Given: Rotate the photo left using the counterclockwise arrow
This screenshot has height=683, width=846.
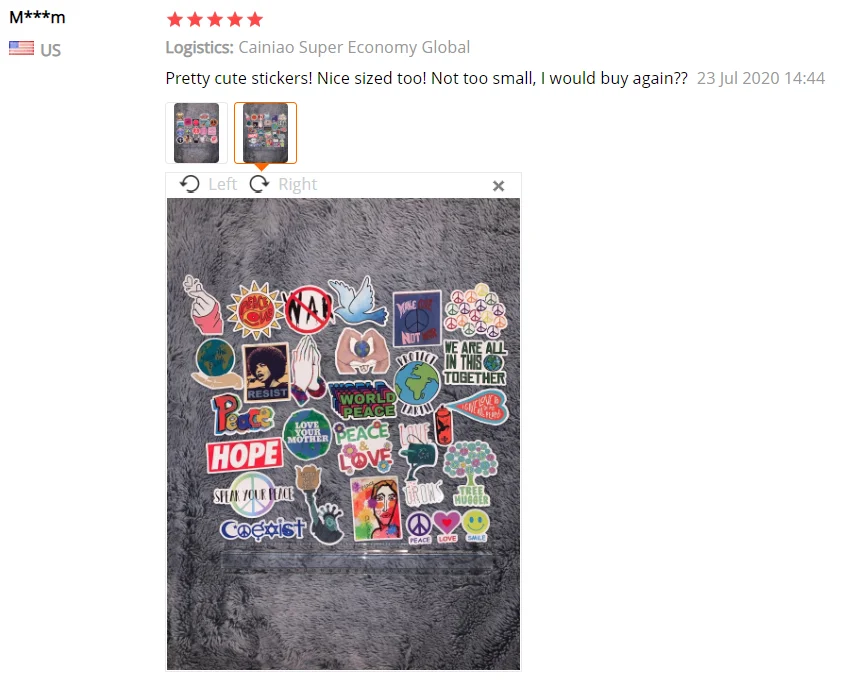Looking at the screenshot, I should [189, 184].
